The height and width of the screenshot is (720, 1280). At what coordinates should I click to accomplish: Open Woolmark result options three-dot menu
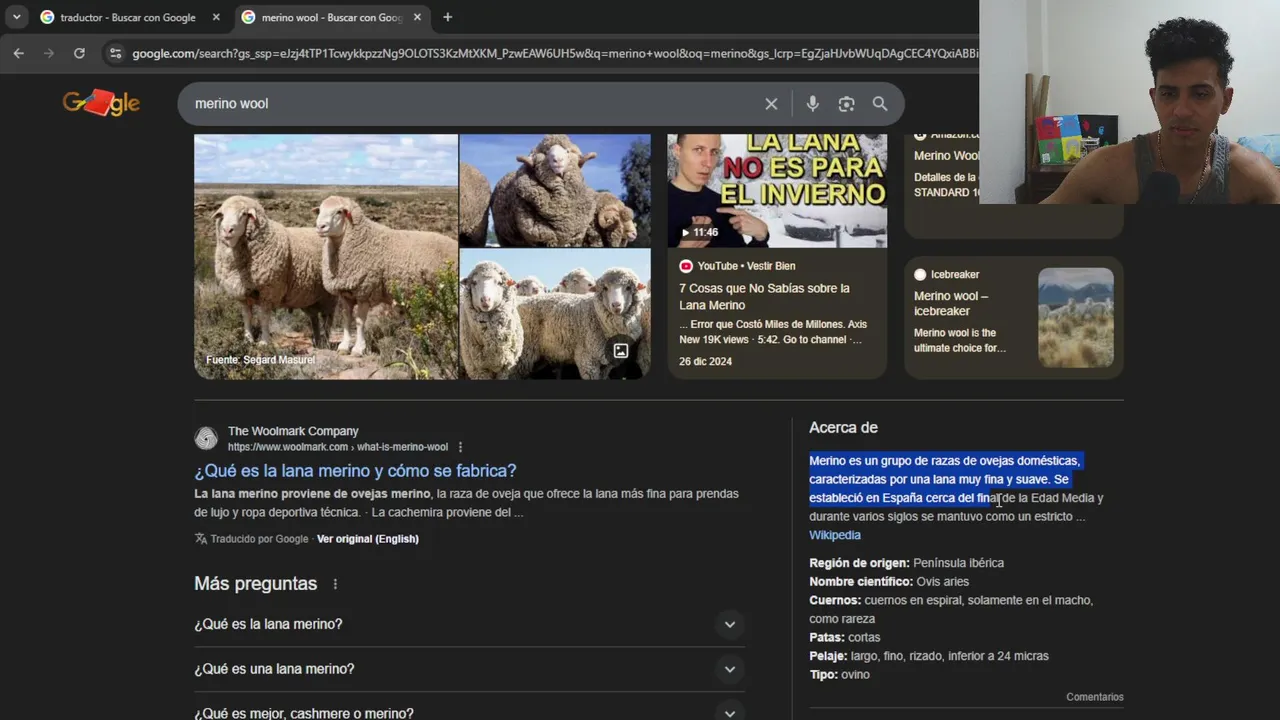tap(460, 447)
